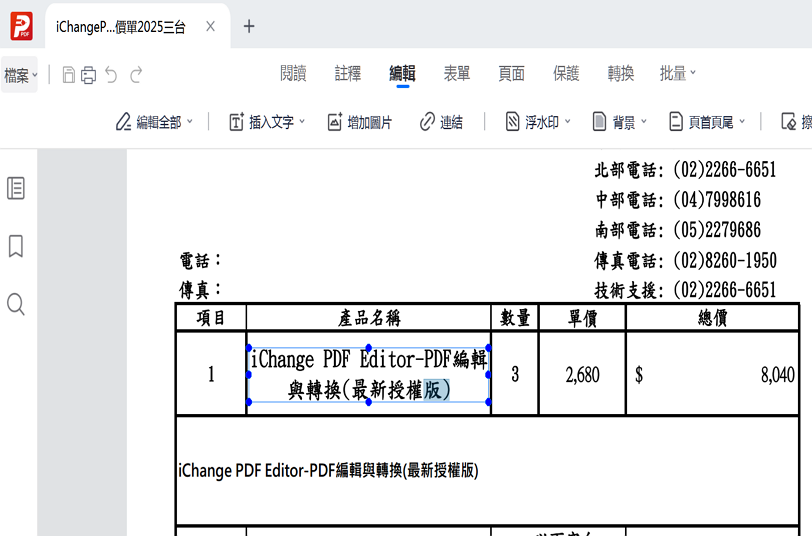Open the page thumbnails sidebar panel
This screenshot has width=812, height=536.
click(x=16, y=188)
